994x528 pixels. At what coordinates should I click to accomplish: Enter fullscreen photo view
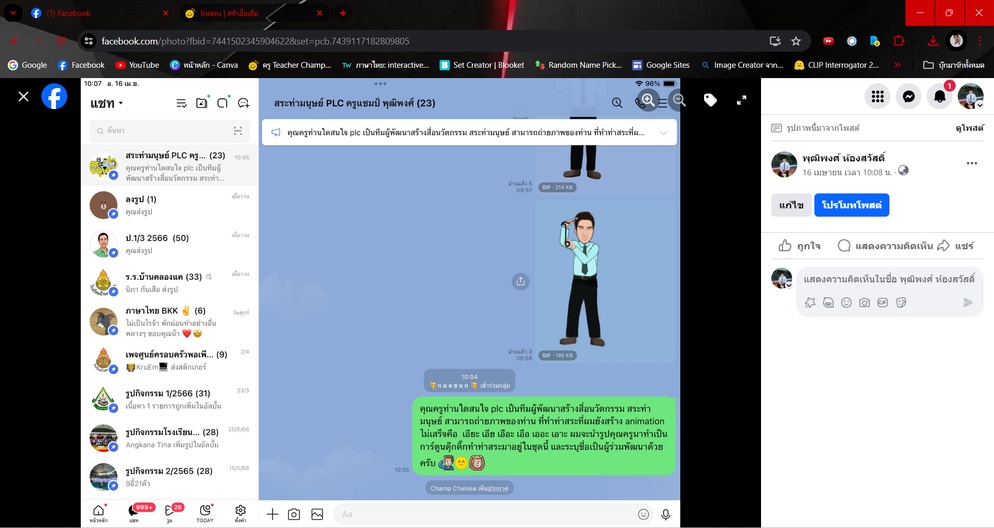(x=741, y=100)
